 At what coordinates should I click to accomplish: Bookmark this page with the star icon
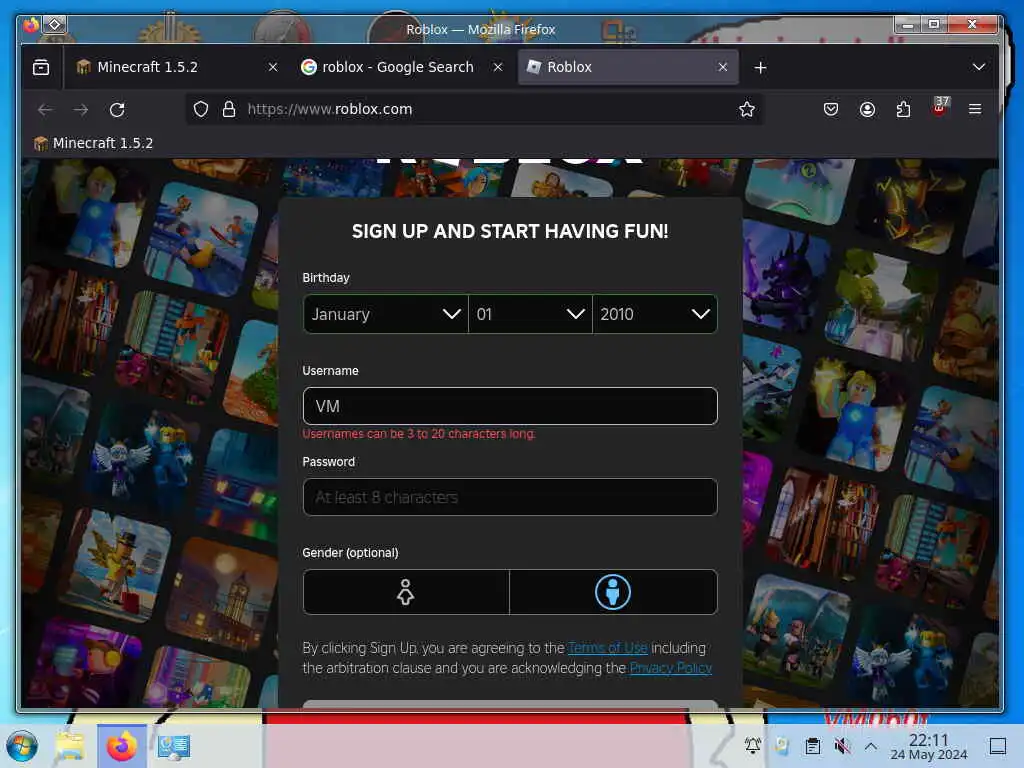tap(746, 109)
